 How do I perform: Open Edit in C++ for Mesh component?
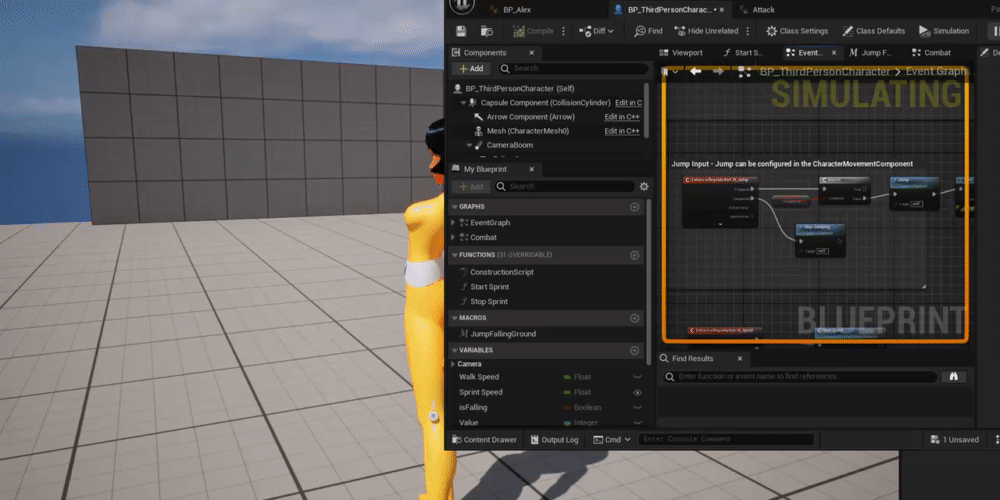click(622, 131)
